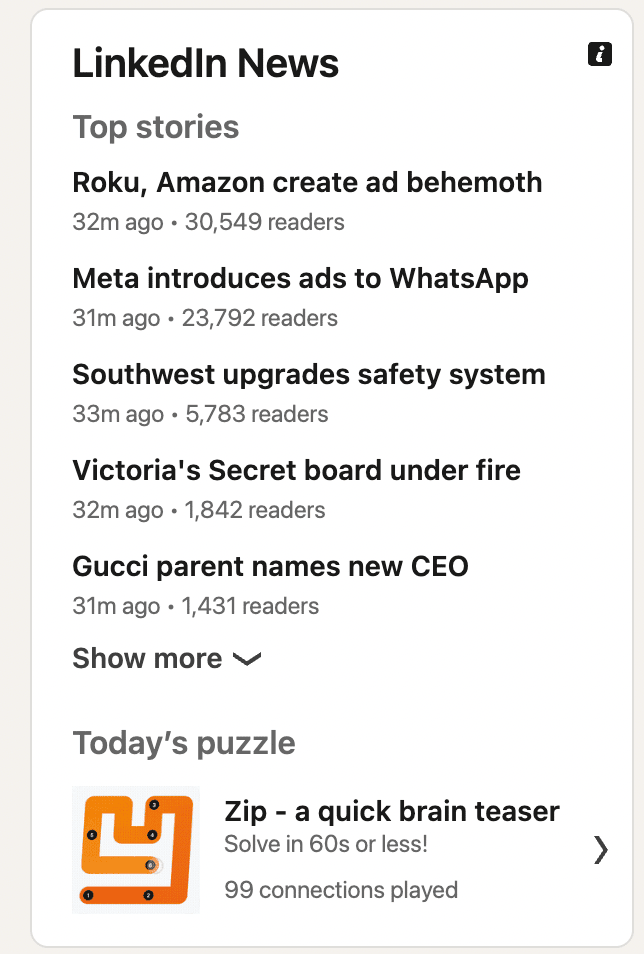Click the 99 connections played text
This screenshot has width=644, height=954.
[x=341, y=890]
